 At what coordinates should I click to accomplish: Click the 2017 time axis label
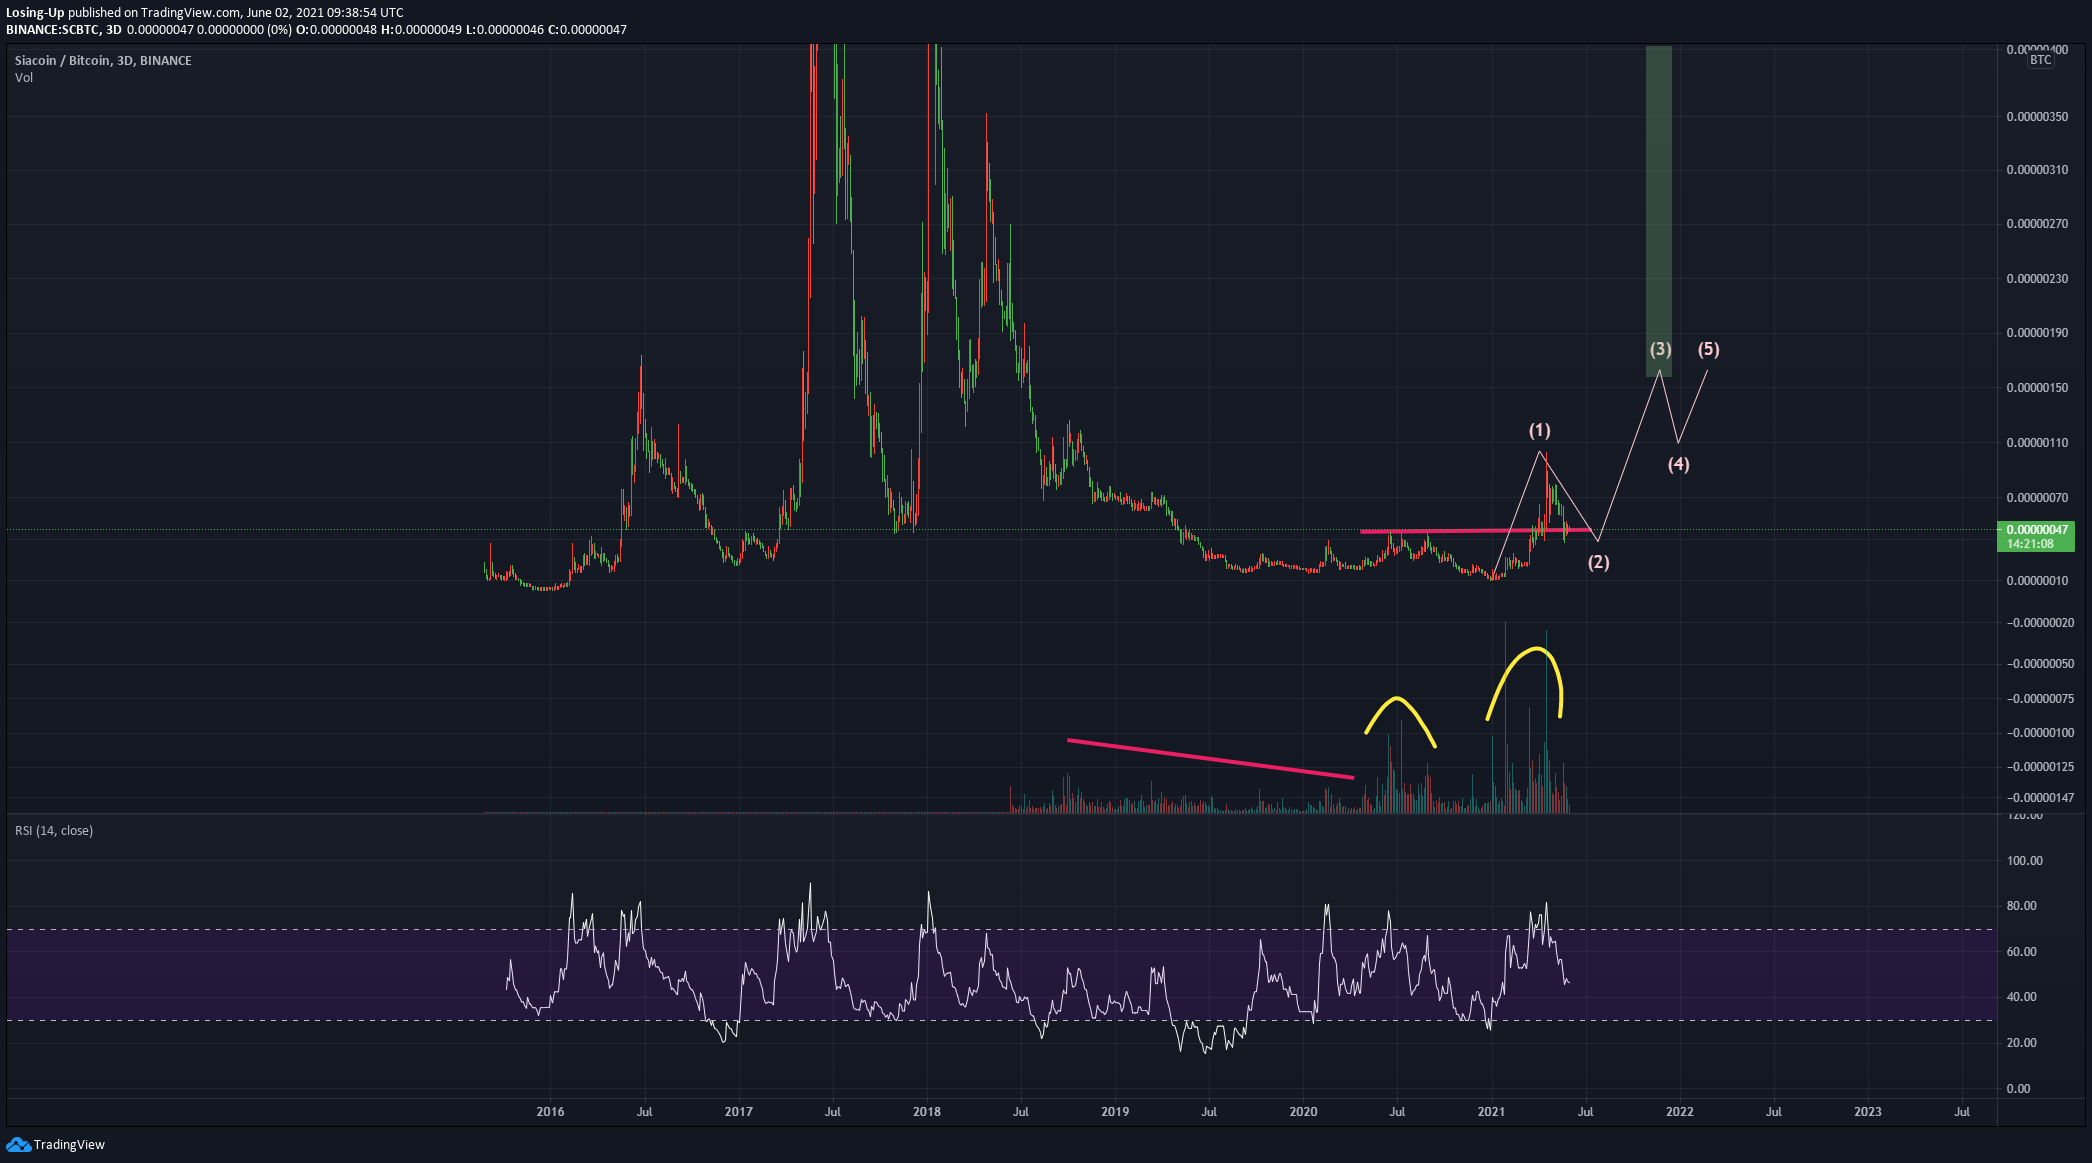738,1111
